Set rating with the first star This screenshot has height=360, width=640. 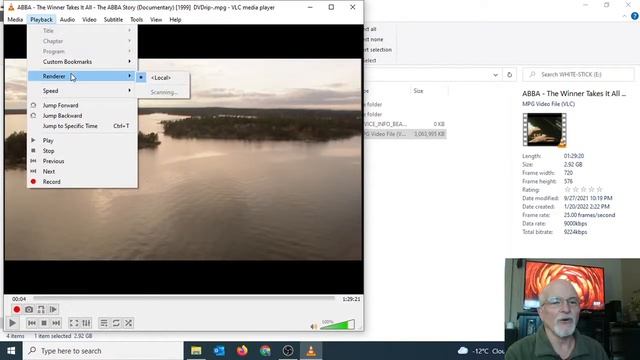(567, 189)
